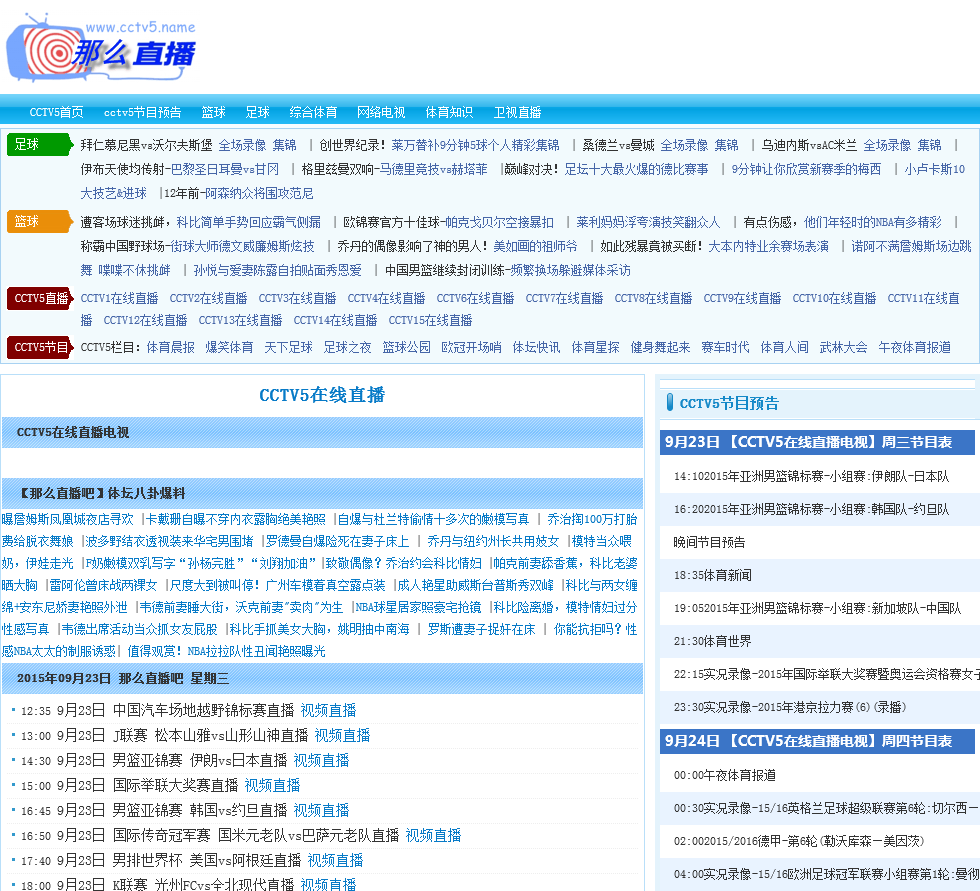Open 科比简单手势回应霸气侧漏 link
This screenshot has width=980, height=891.
click(249, 222)
